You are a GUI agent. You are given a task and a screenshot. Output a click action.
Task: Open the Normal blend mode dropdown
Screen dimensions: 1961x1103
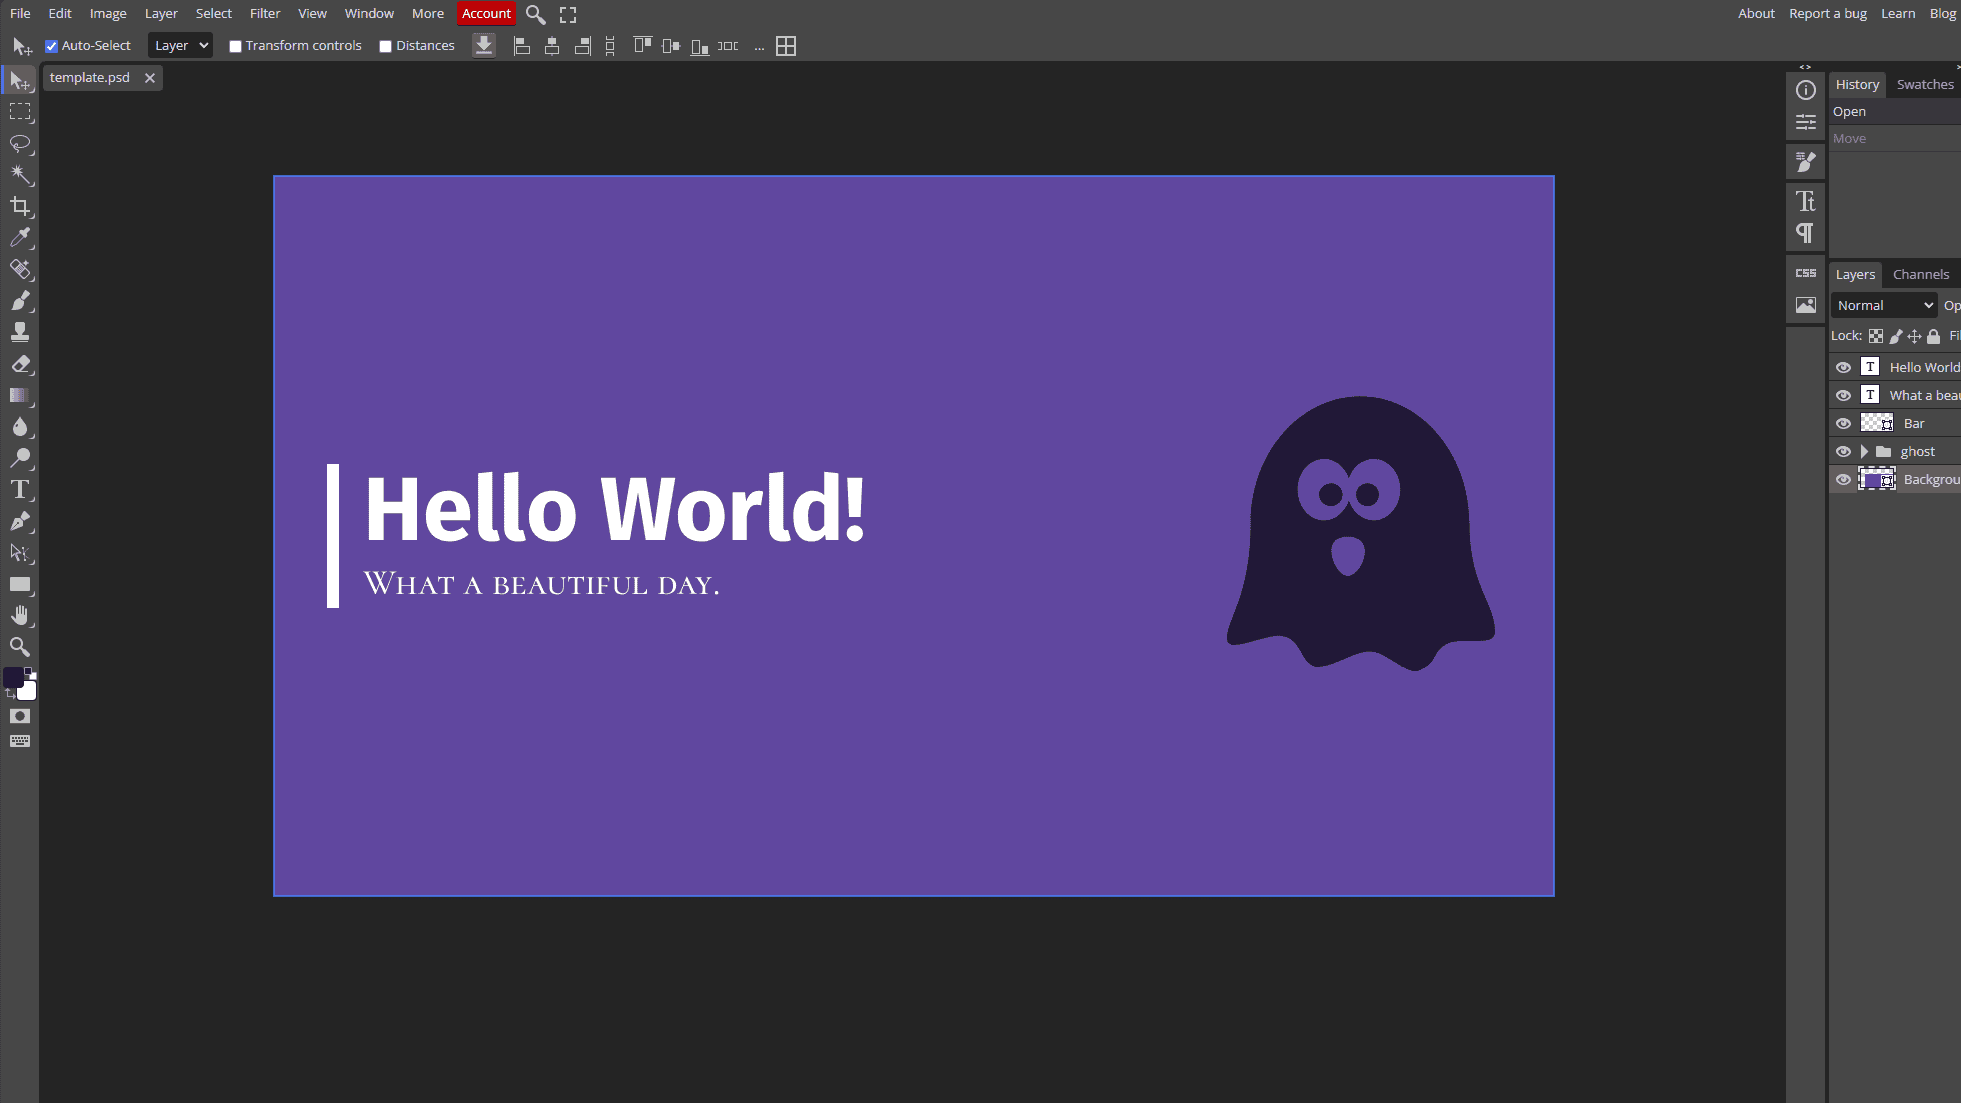pyautogui.click(x=1884, y=305)
